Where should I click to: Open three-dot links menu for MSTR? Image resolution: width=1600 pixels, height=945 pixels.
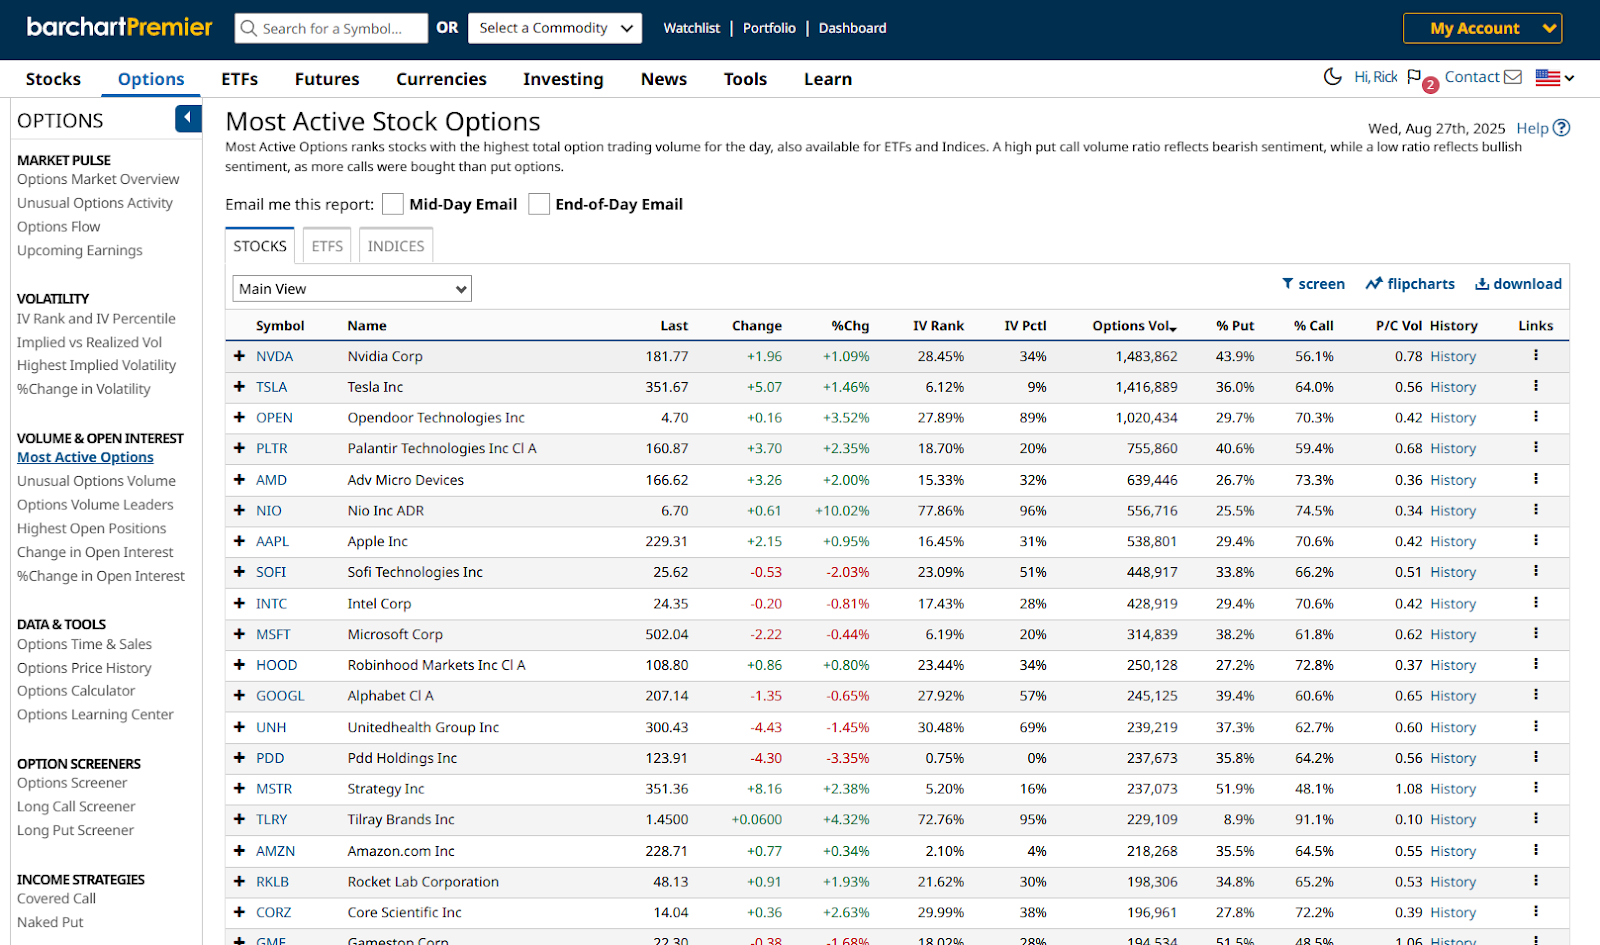pos(1536,788)
